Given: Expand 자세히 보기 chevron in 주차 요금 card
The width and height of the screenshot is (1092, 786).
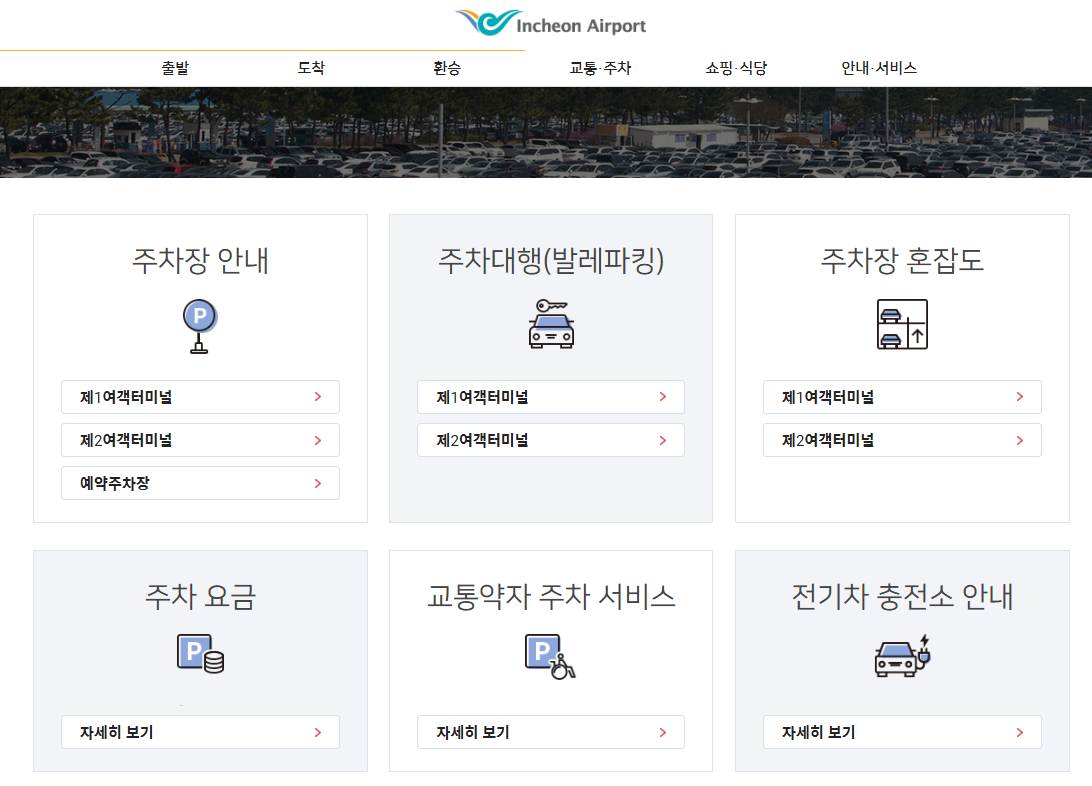Looking at the screenshot, I should (x=320, y=732).
